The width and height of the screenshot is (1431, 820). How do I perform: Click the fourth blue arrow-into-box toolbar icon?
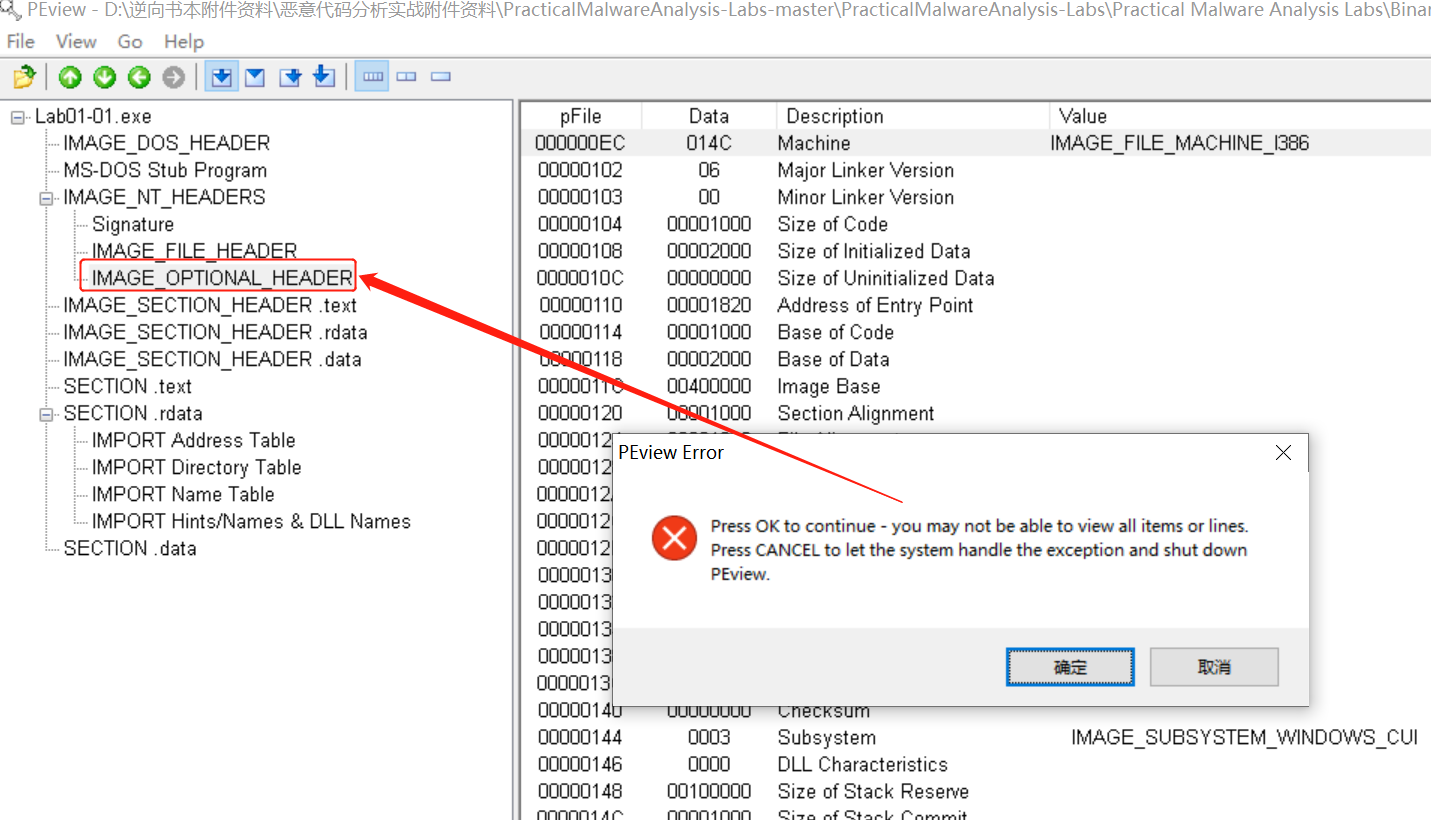point(324,77)
